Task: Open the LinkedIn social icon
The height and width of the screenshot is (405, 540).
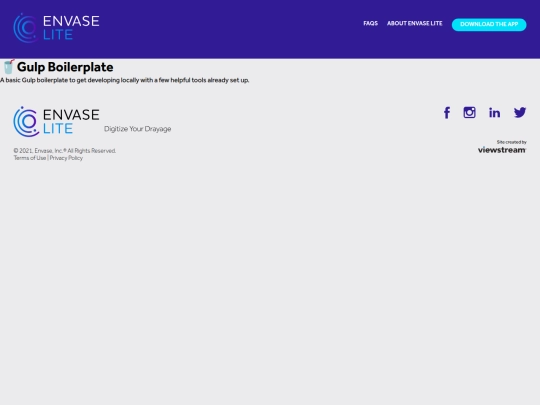Action: click(495, 113)
